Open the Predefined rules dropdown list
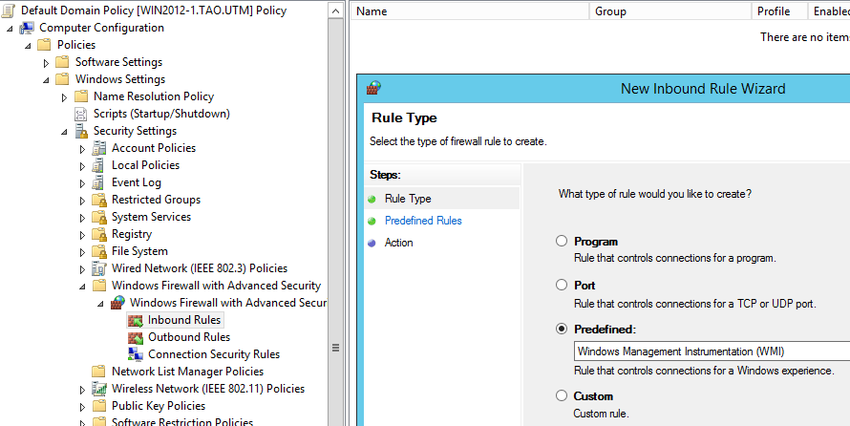 tap(711, 351)
